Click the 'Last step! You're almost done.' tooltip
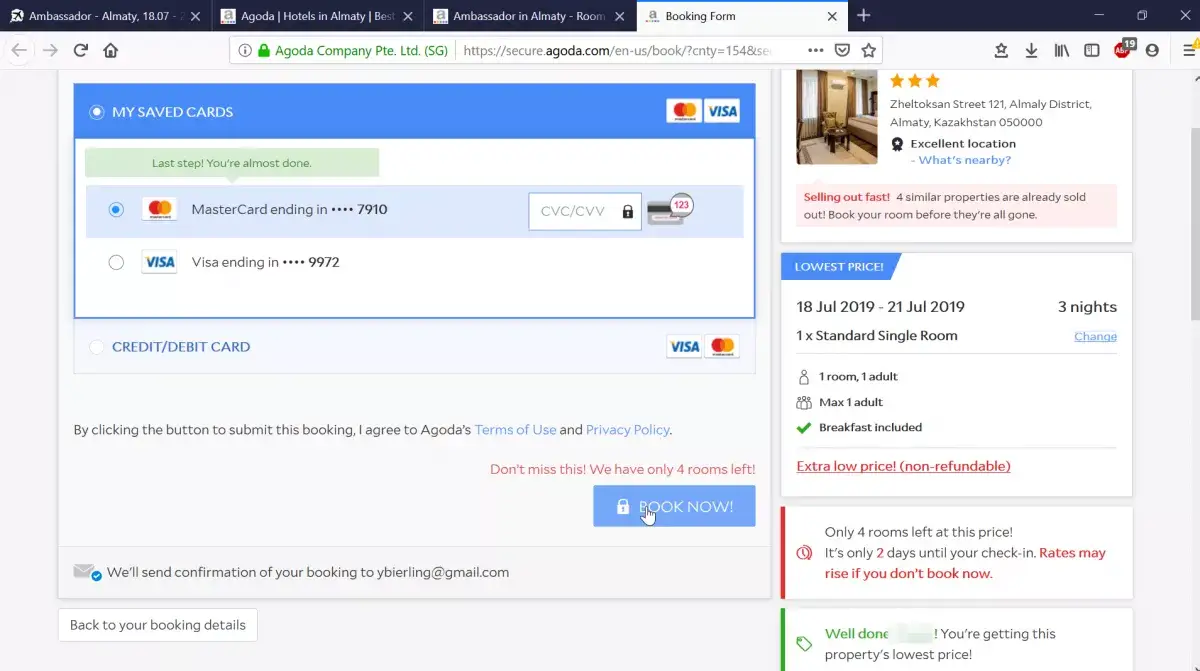 pos(232,163)
